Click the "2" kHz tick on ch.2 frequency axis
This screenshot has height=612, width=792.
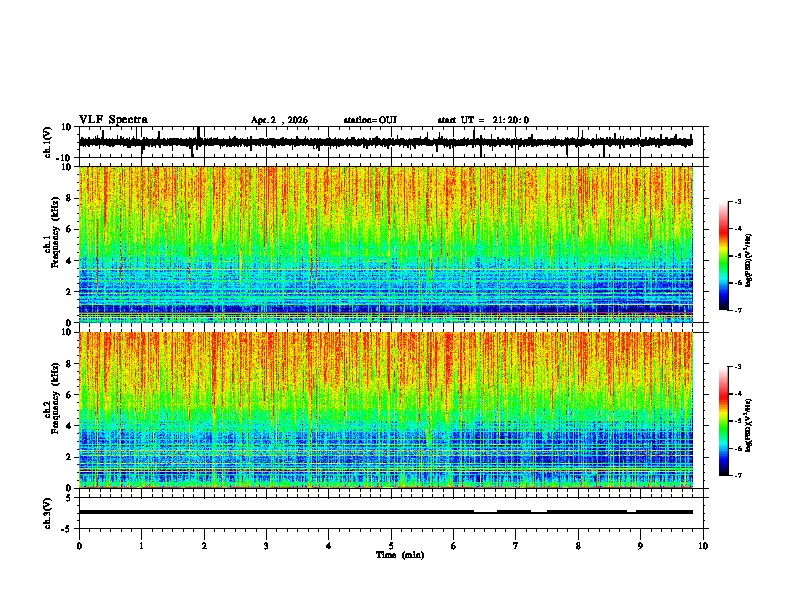[x=69, y=457]
